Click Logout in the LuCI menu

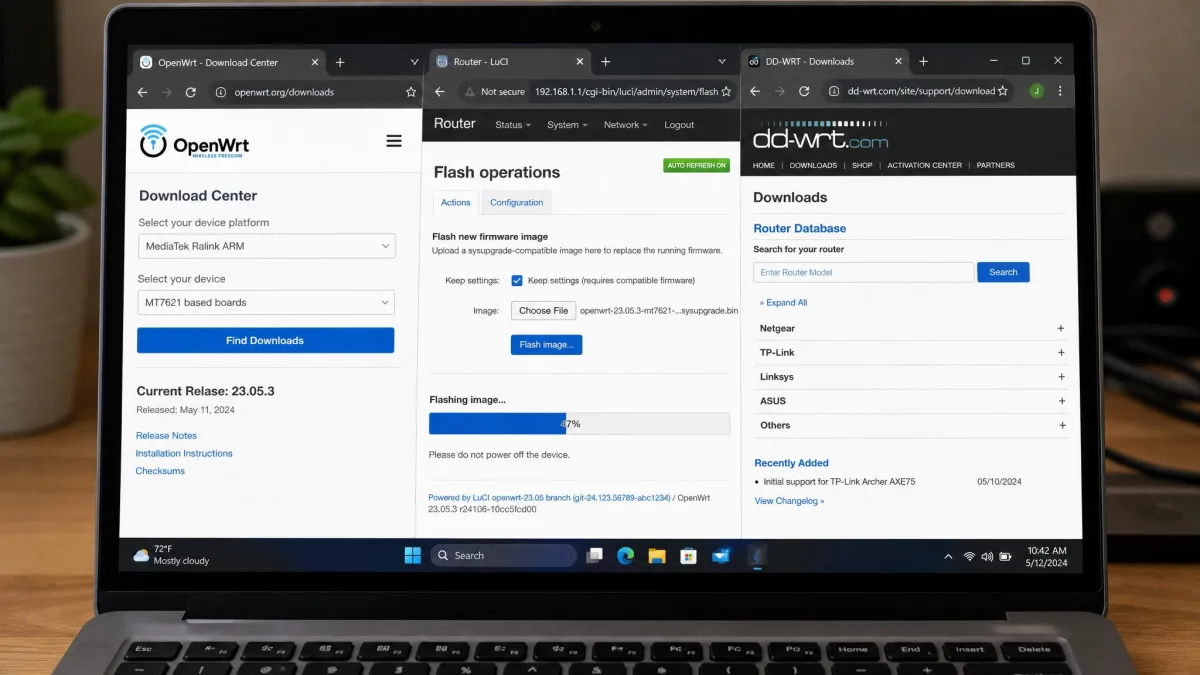click(679, 125)
